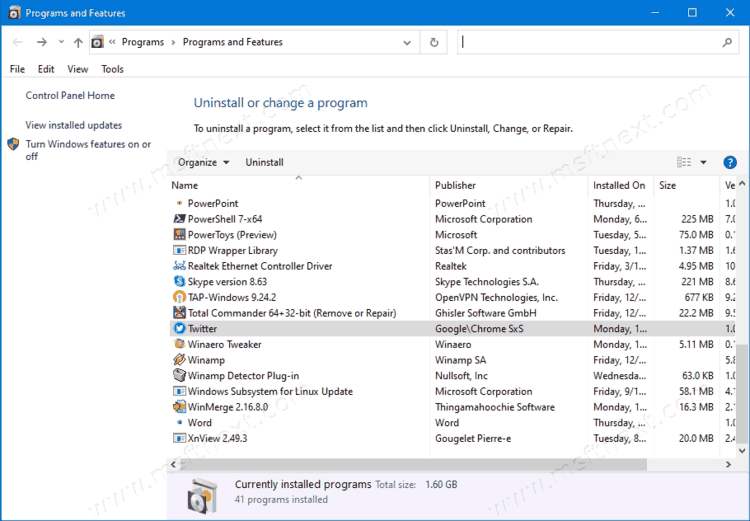The image size is (750, 521).
Task: Click the address bar Control Panel icon
Action: pos(98,42)
